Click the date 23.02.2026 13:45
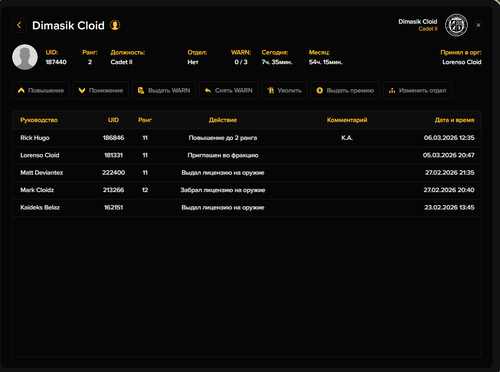Screen dimensions: 500x372 click(x=449, y=207)
